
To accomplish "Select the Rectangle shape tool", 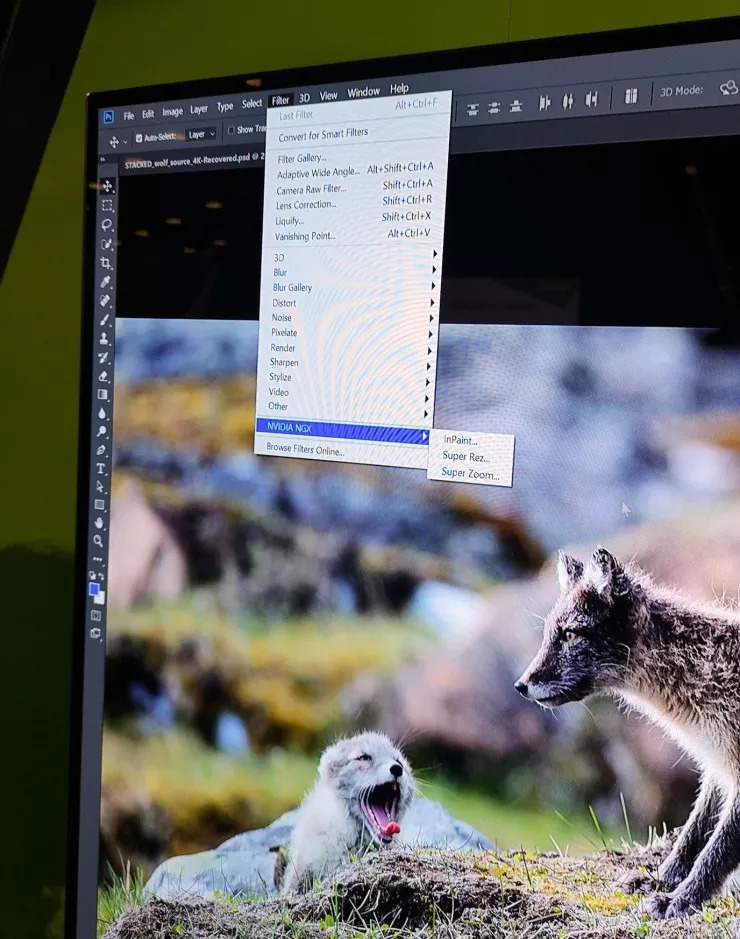I will (99, 505).
